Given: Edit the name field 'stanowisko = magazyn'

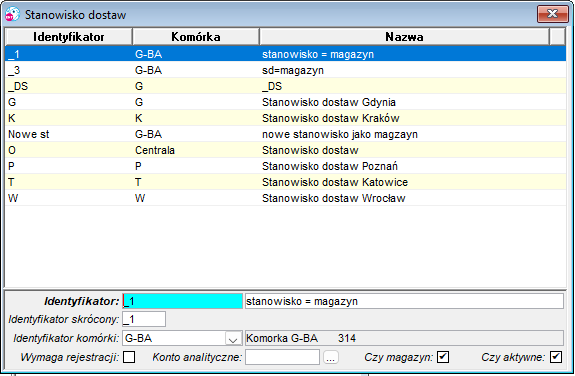Looking at the screenshot, I should 404,301.
